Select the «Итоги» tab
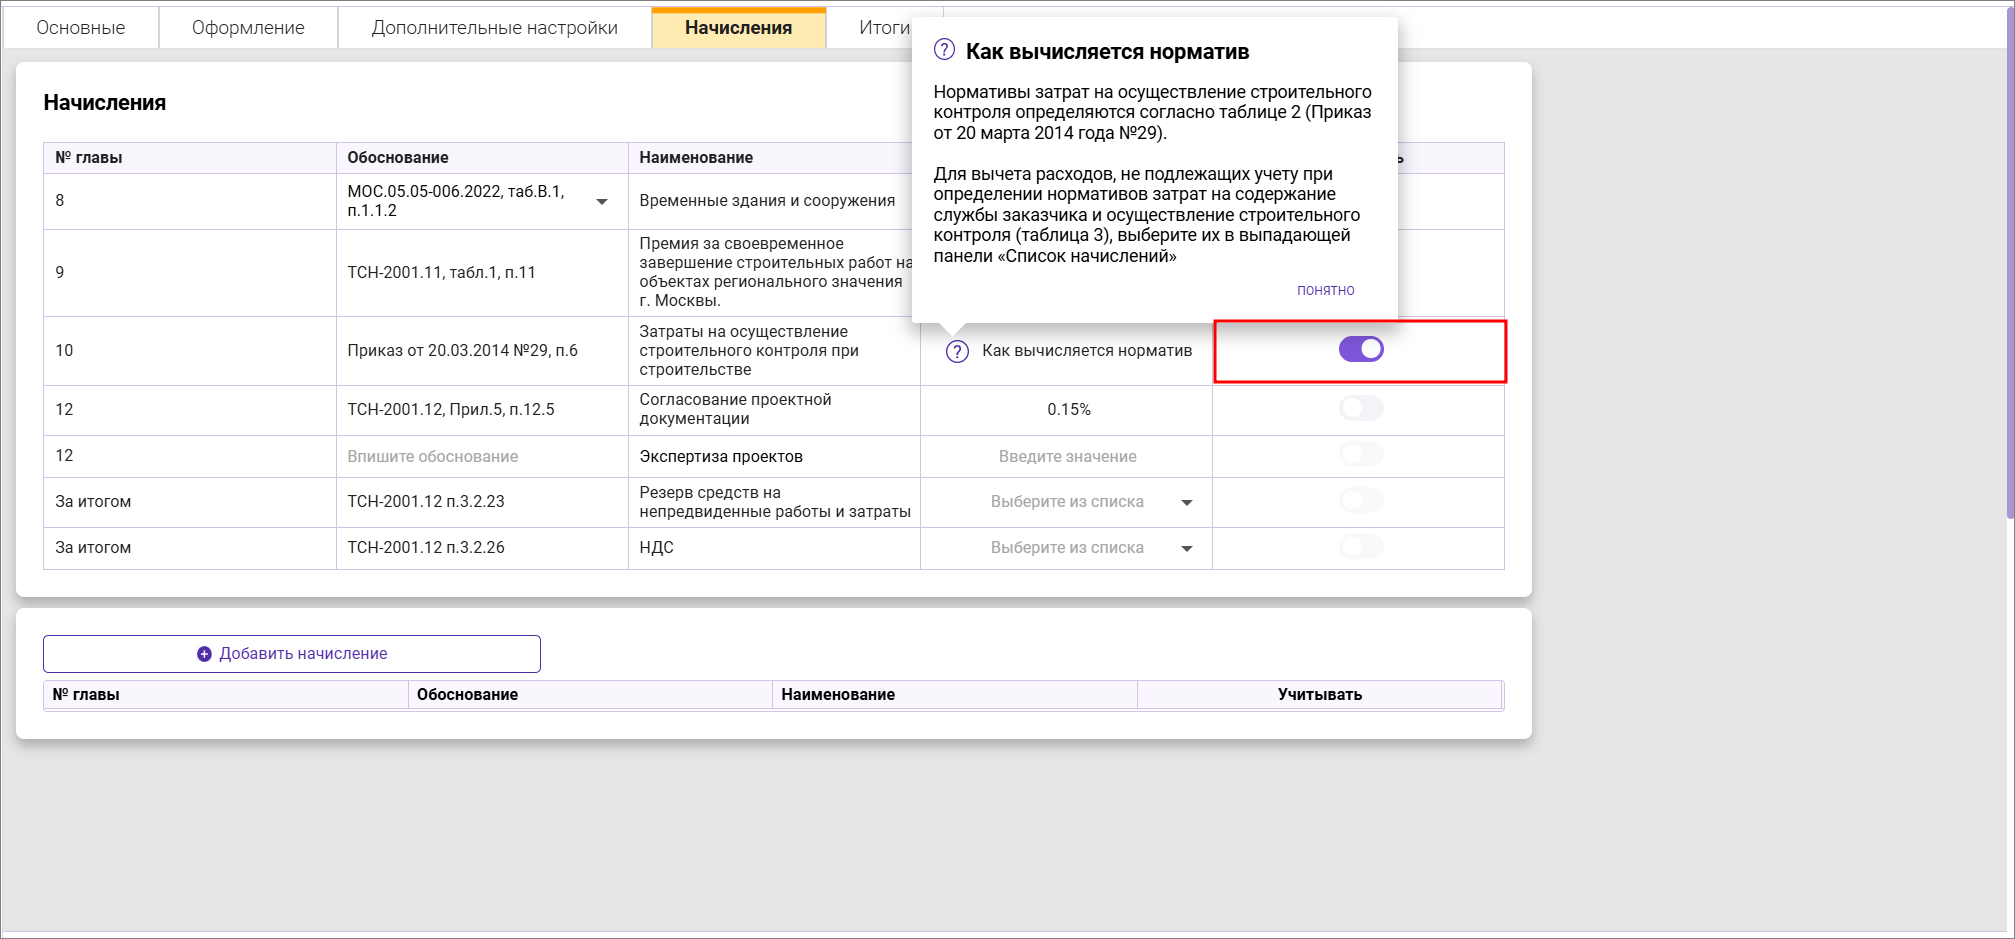The width and height of the screenshot is (2015, 939). point(886,27)
